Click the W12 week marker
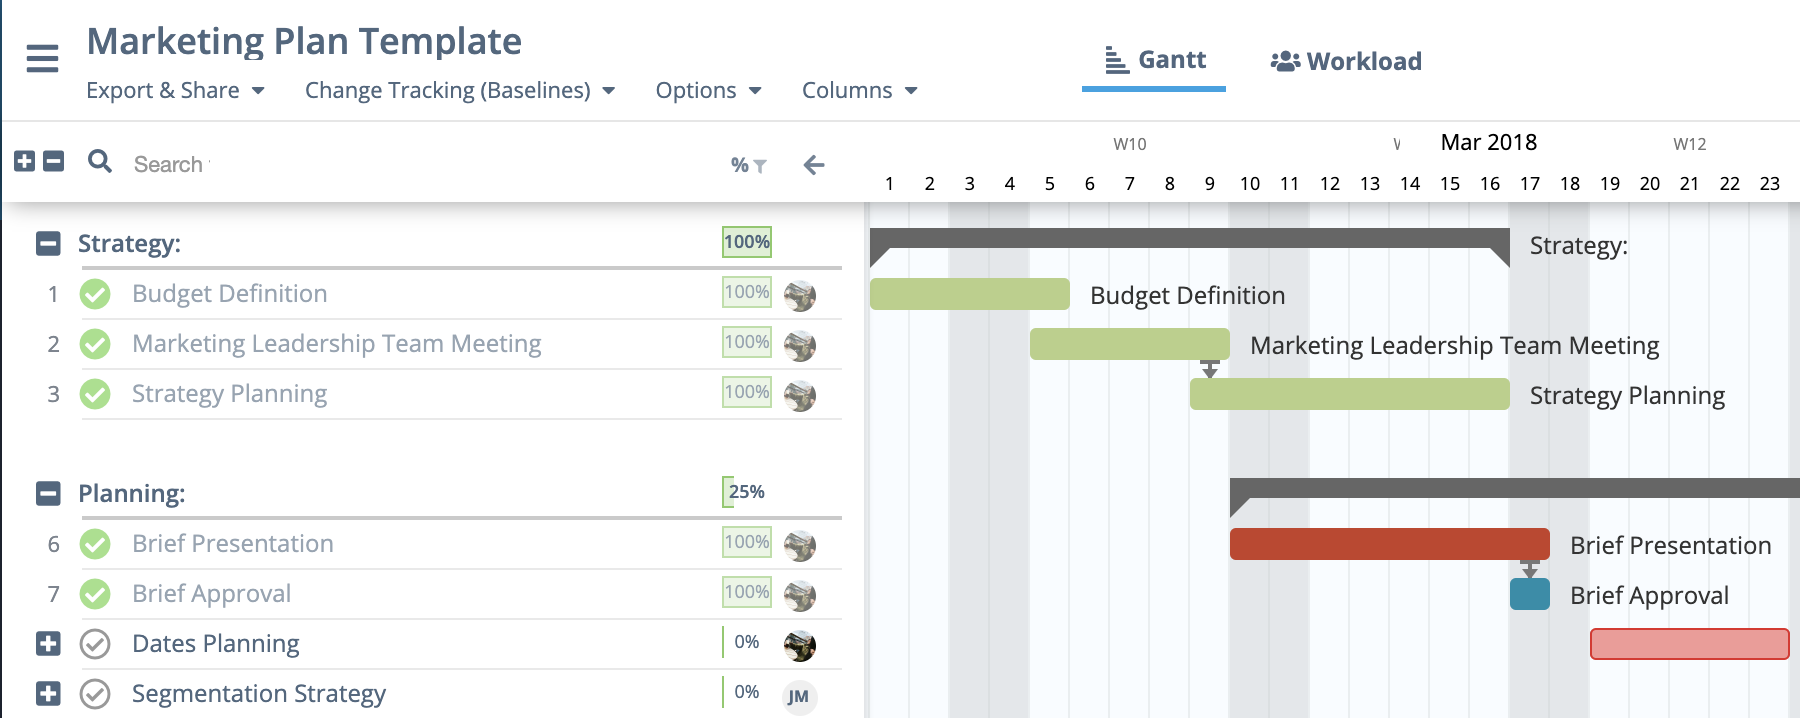The height and width of the screenshot is (718, 1800). tap(1690, 144)
